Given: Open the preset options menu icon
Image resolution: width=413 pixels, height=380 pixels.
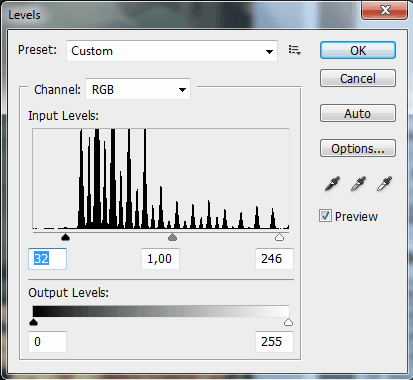Looking at the screenshot, I should click(x=295, y=50).
